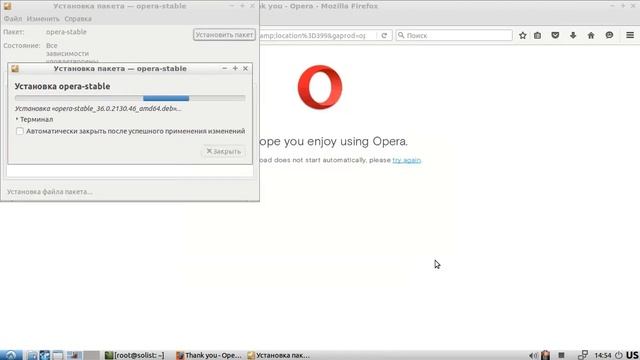Click the dark square tray icon

point(562,356)
